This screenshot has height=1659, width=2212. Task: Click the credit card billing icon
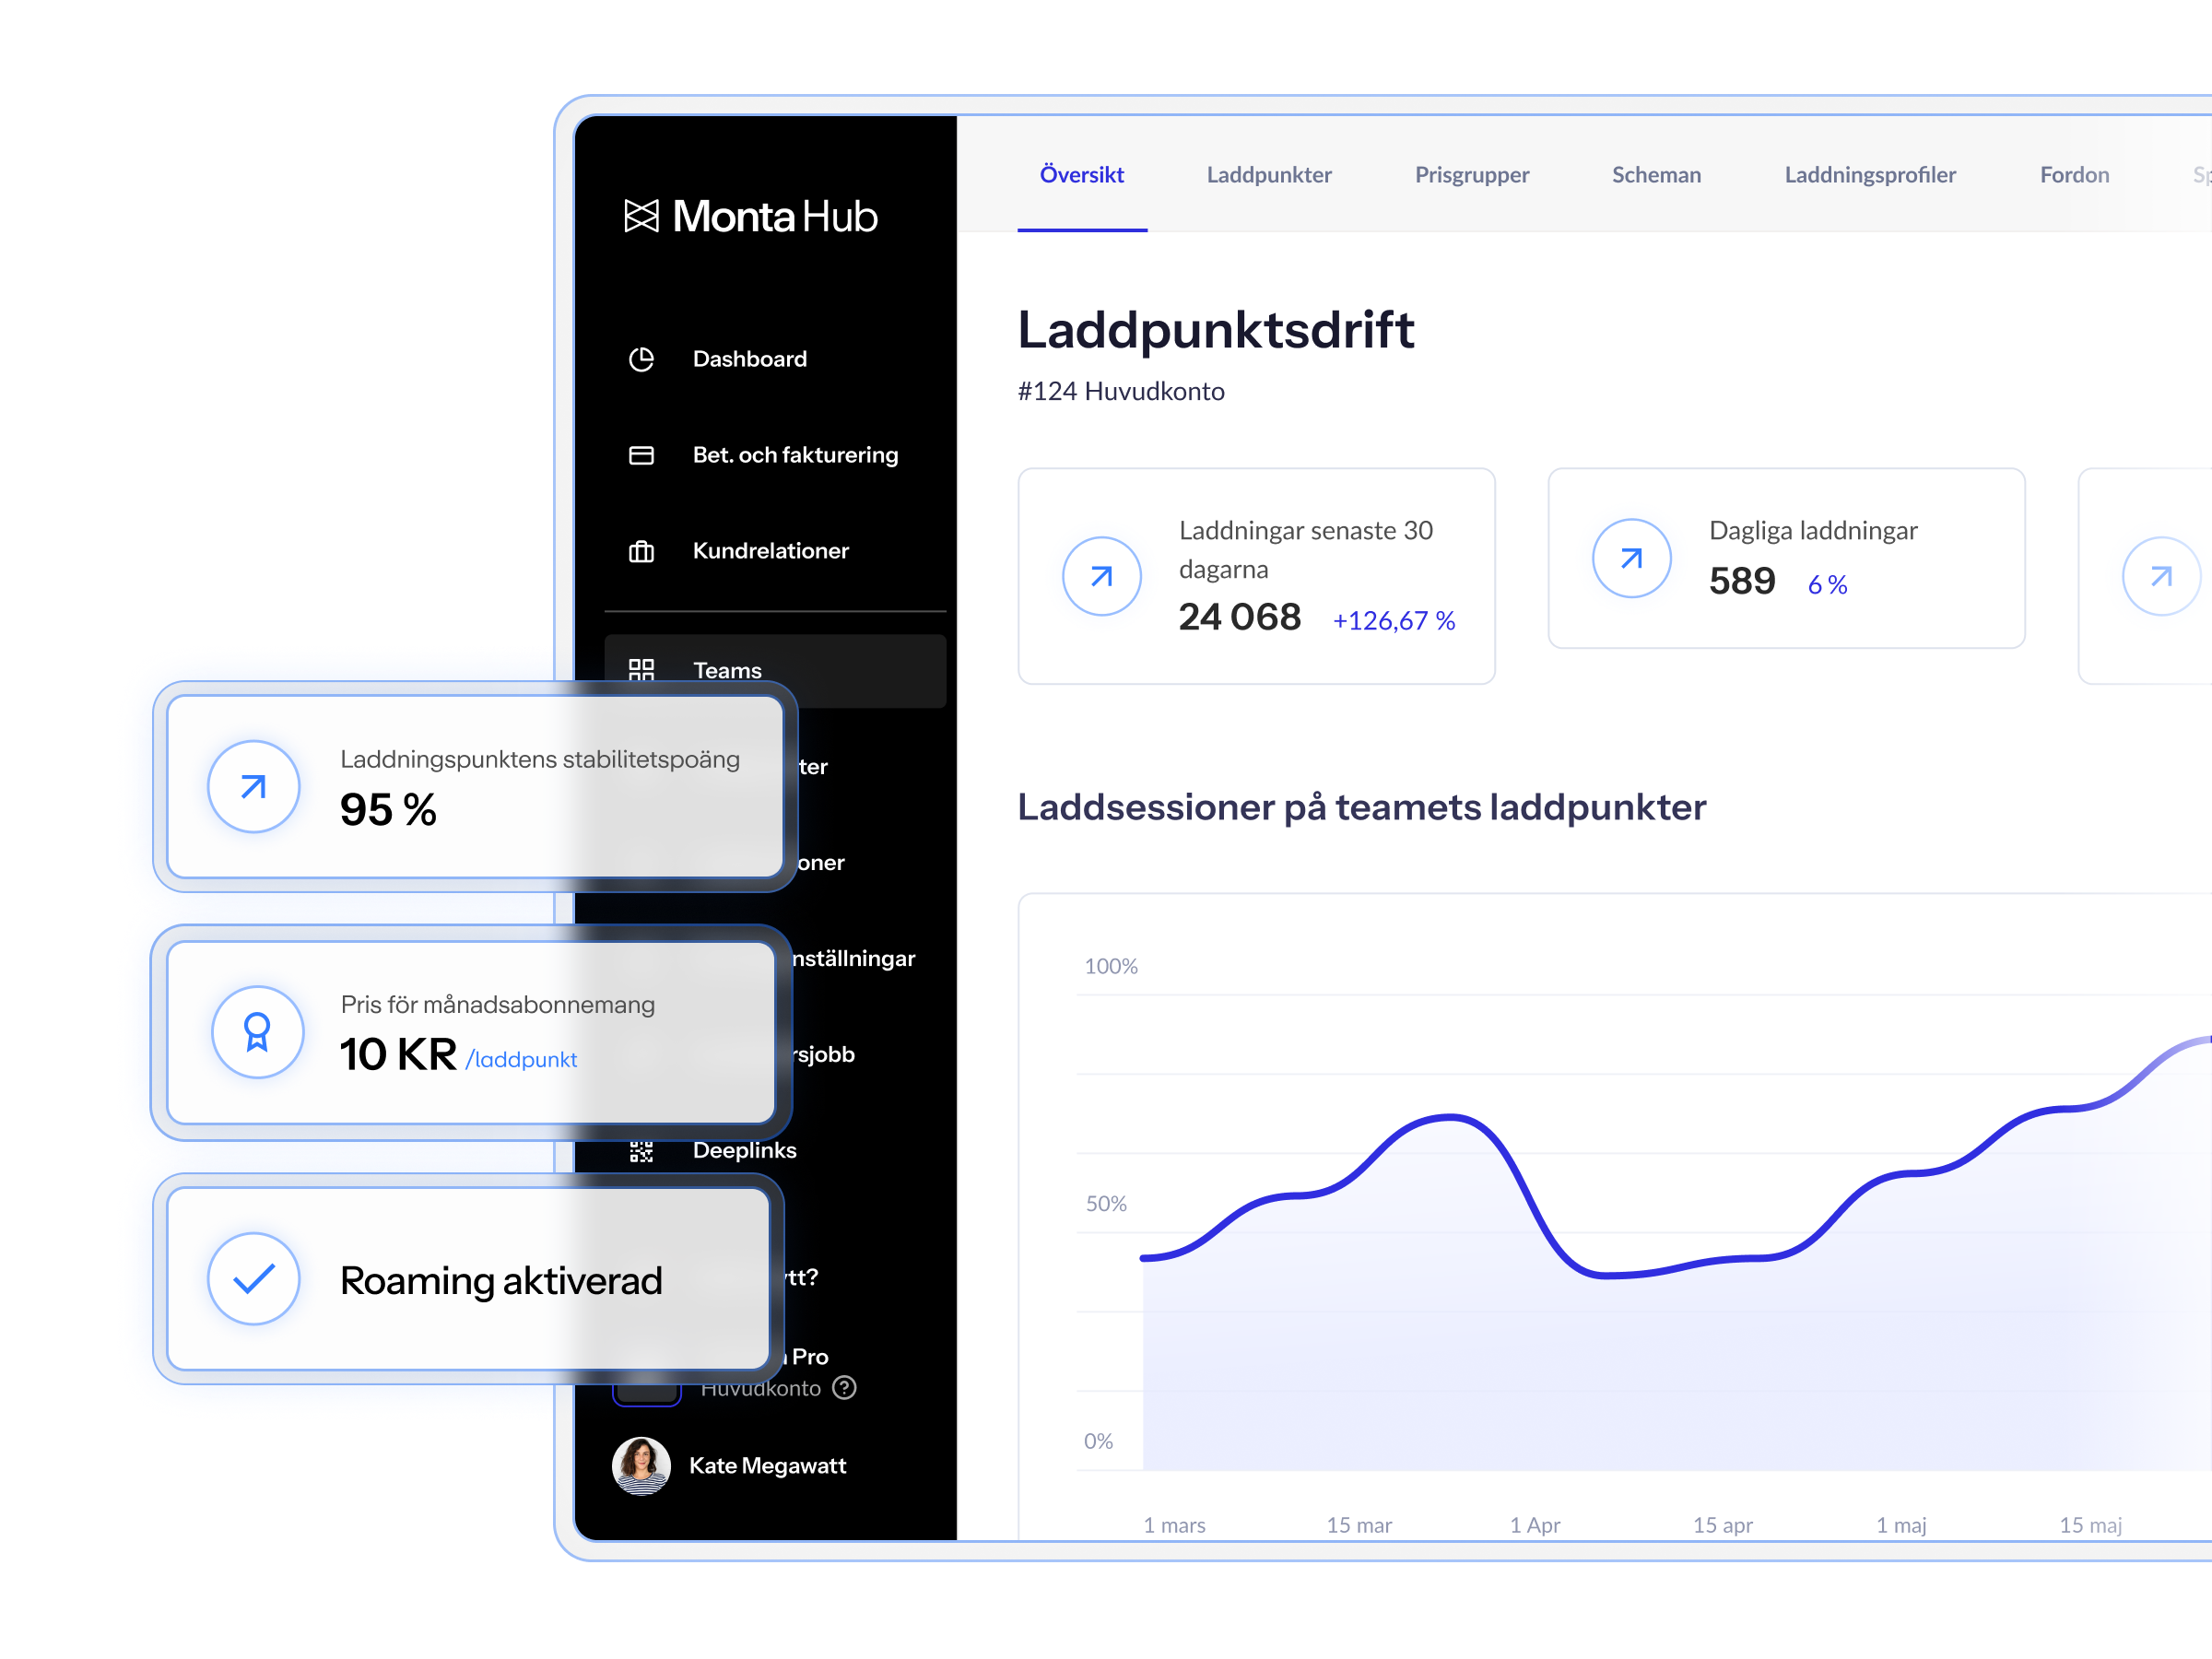pyautogui.click(x=641, y=455)
